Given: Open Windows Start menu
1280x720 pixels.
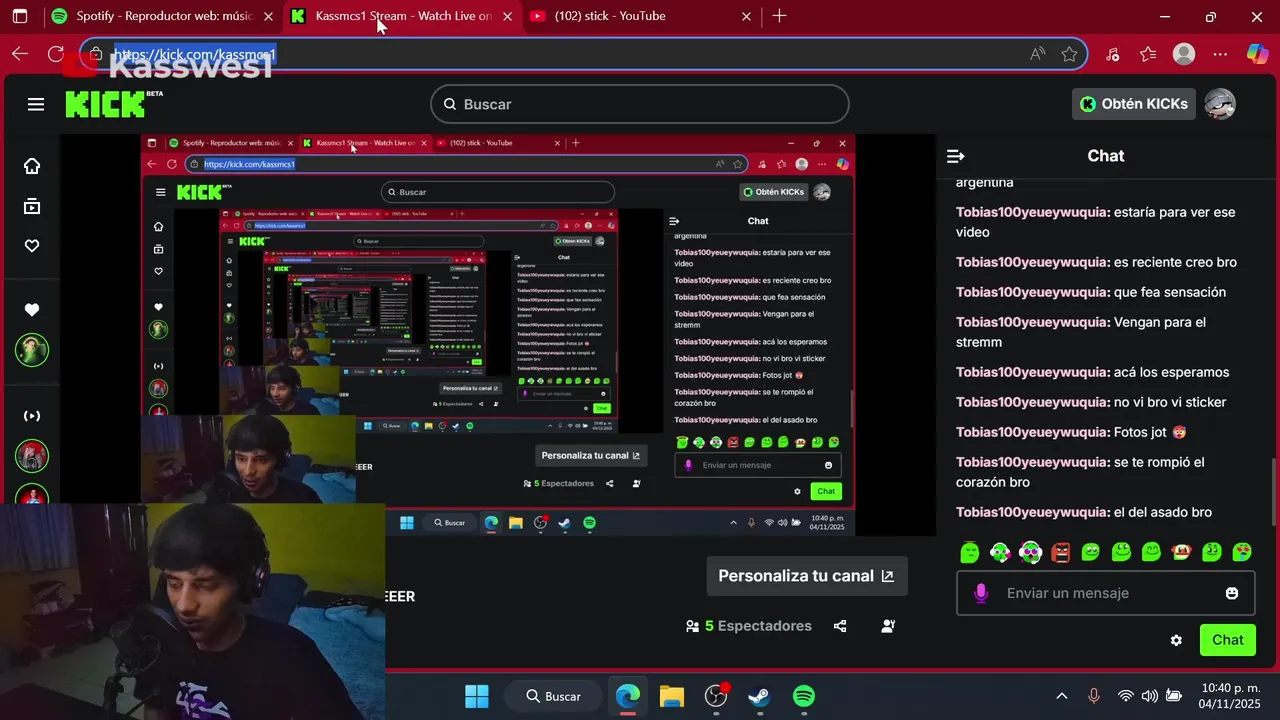Looking at the screenshot, I should click(x=477, y=696).
